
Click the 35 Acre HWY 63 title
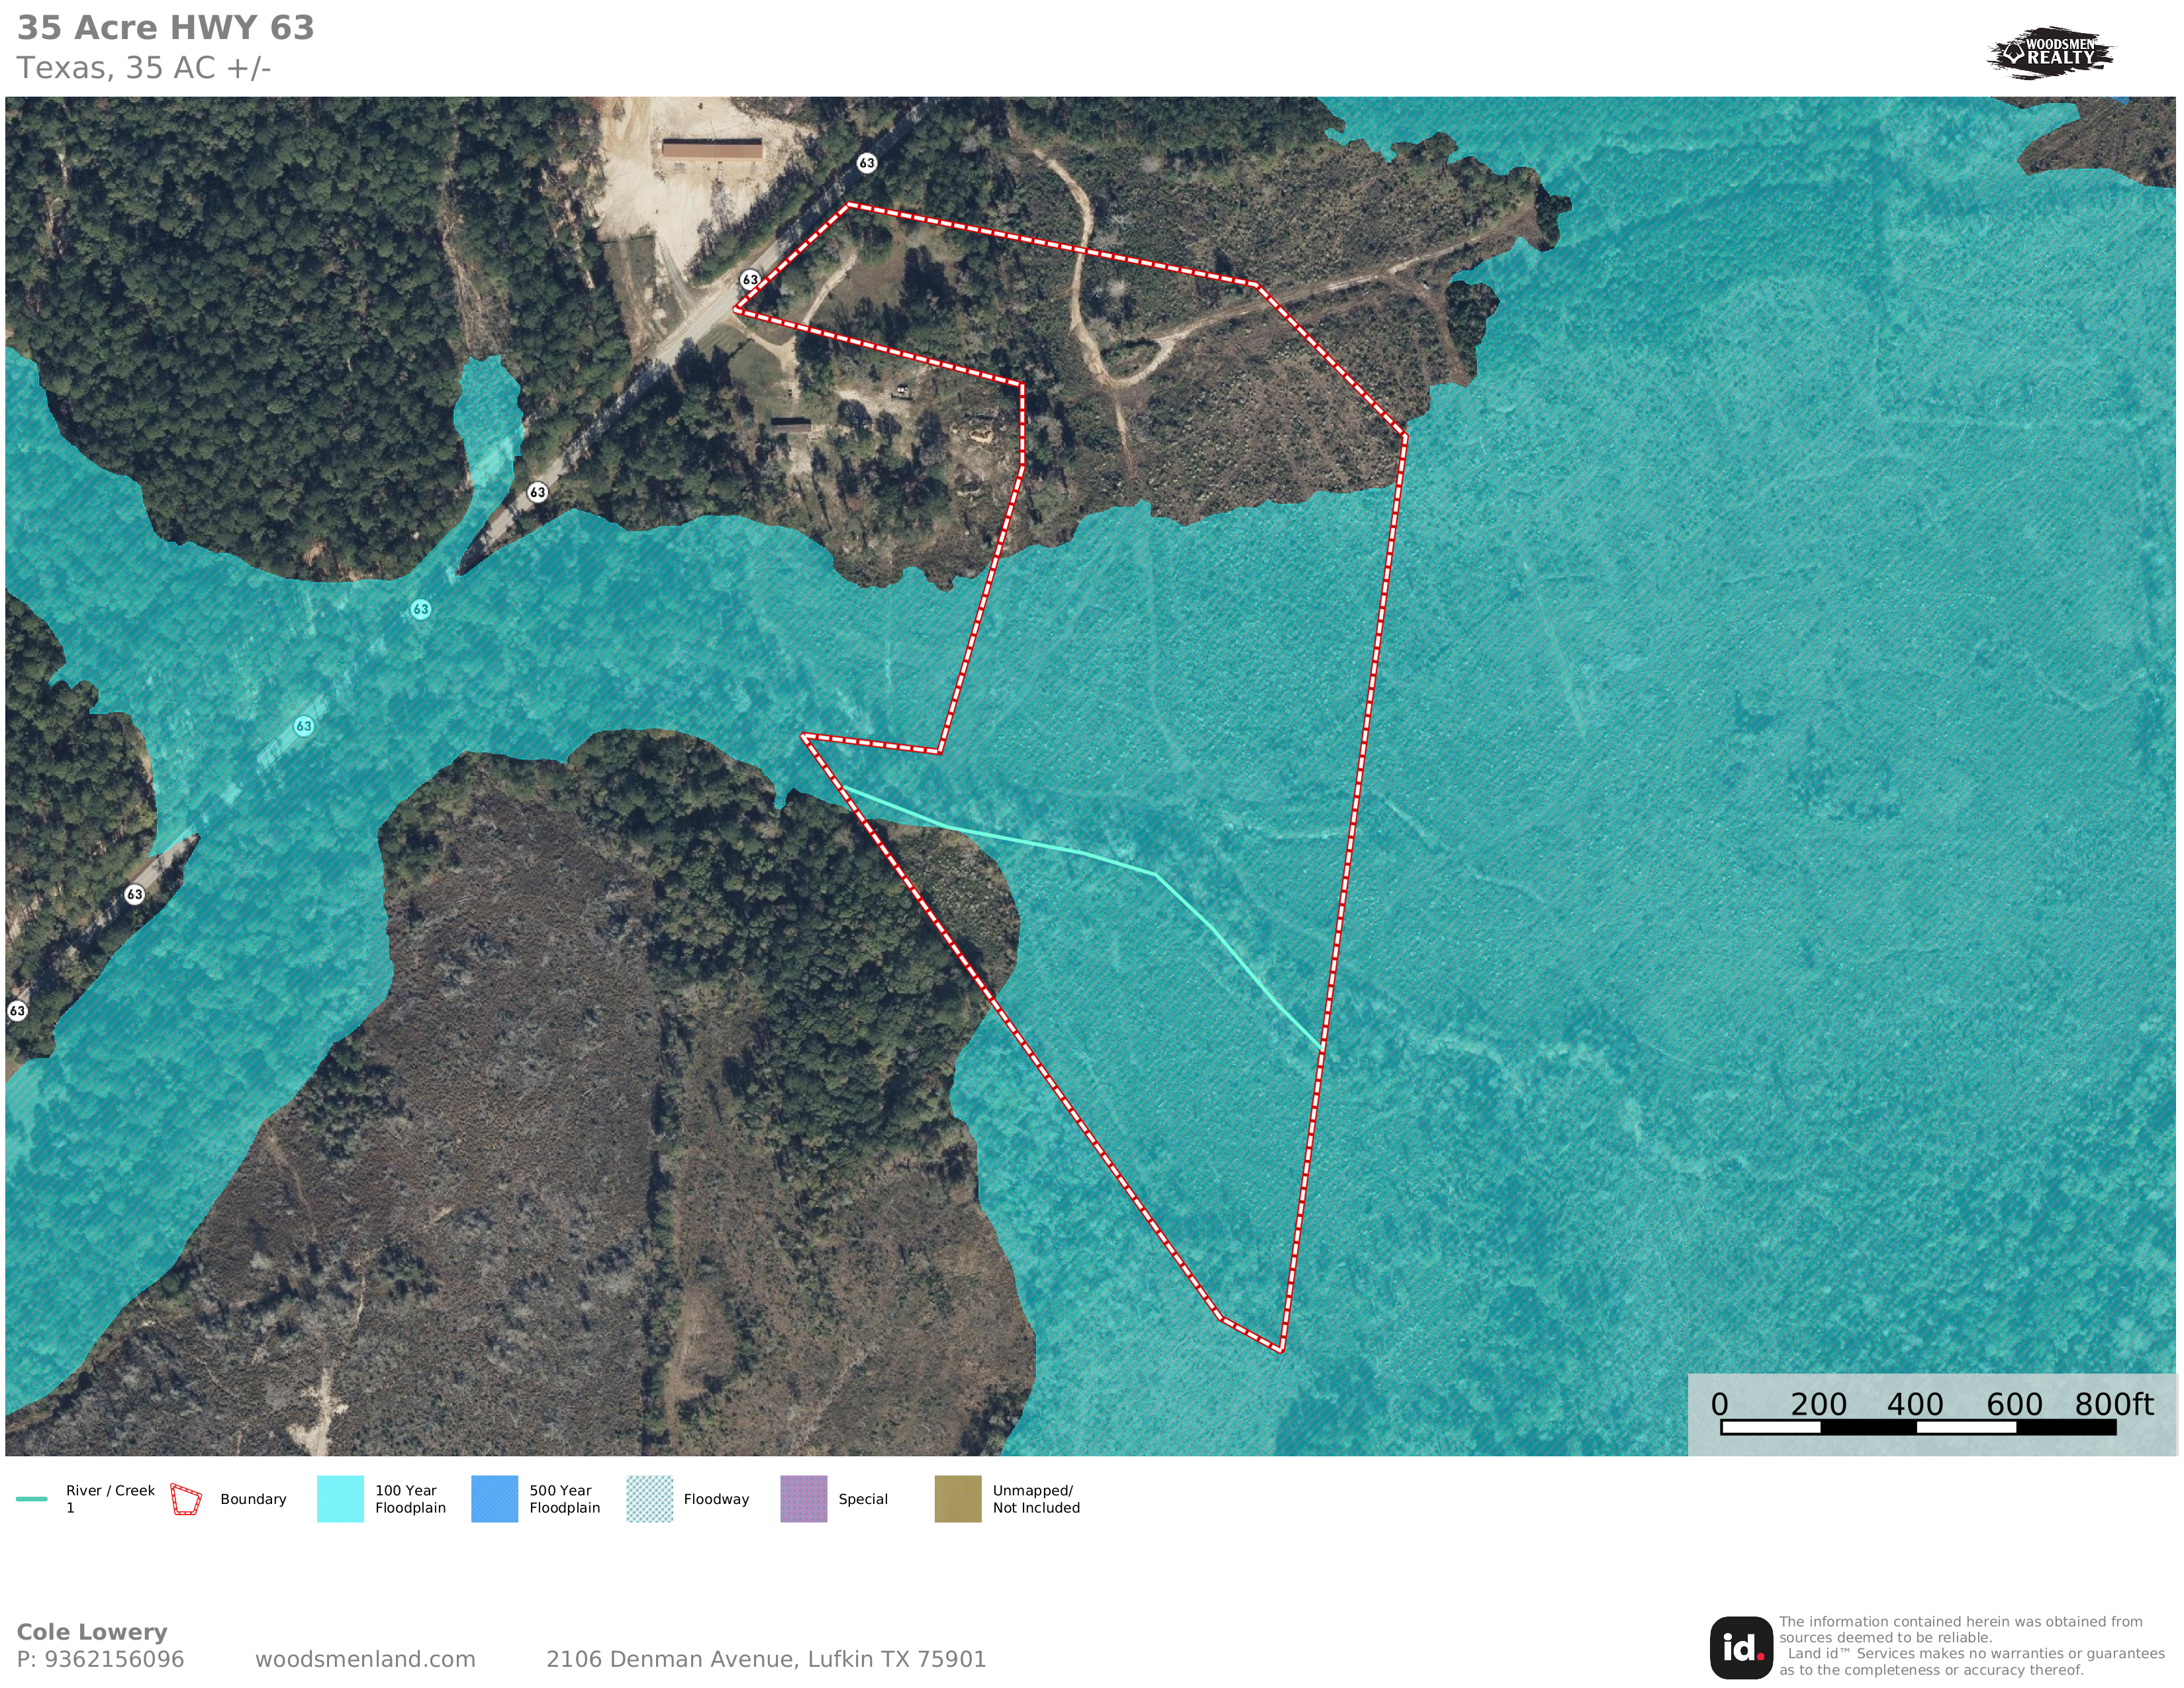click(x=166, y=28)
